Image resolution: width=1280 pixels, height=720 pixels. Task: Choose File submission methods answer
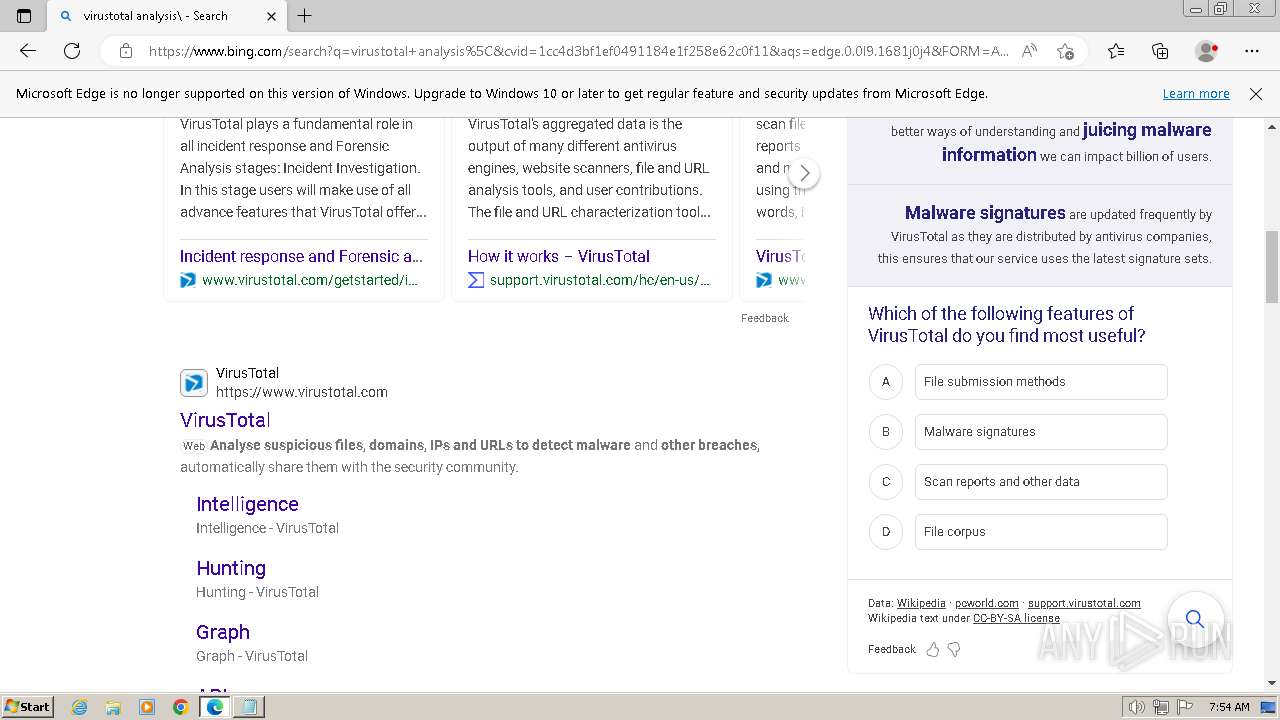(x=1041, y=382)
